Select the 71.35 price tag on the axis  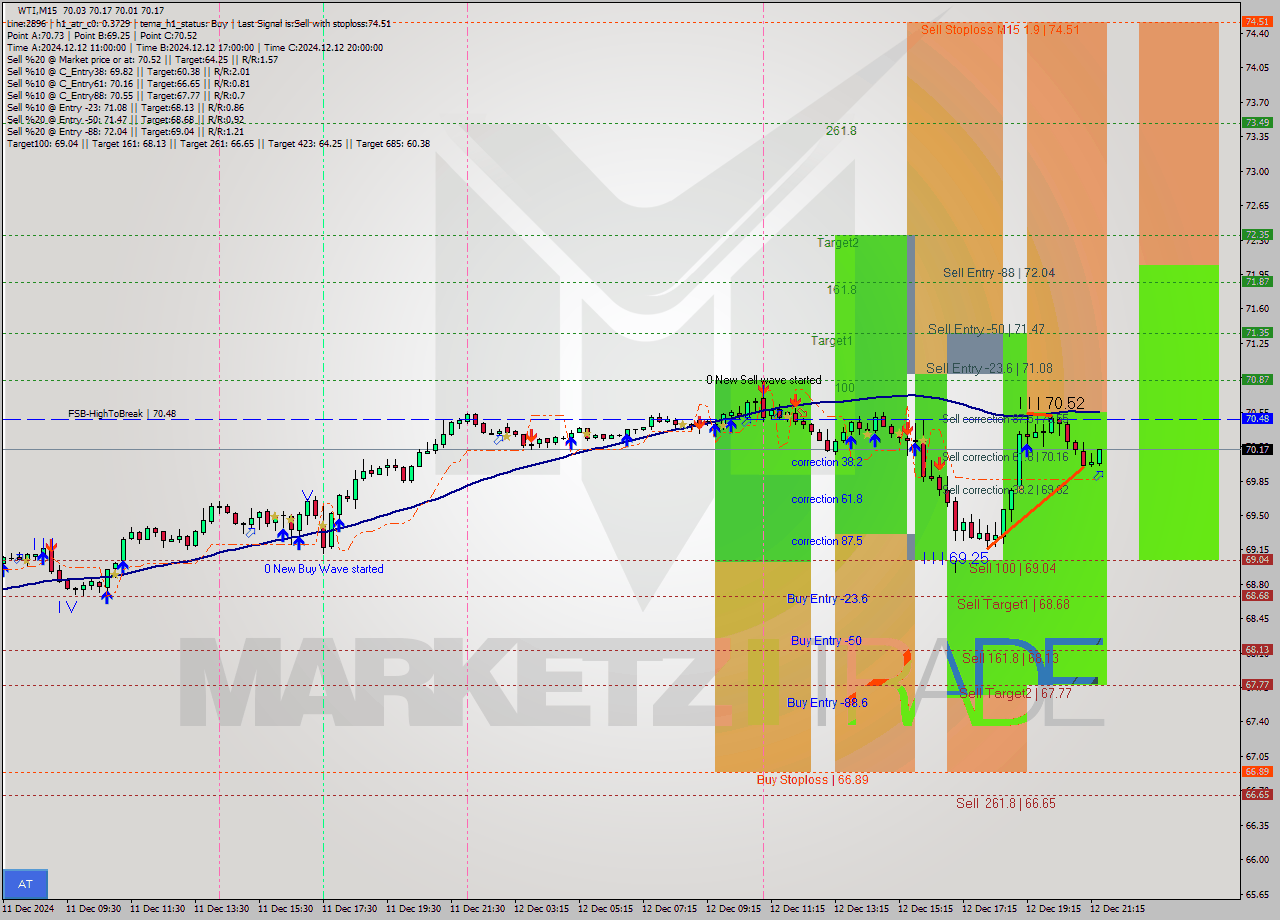(x=1257, y=333)
